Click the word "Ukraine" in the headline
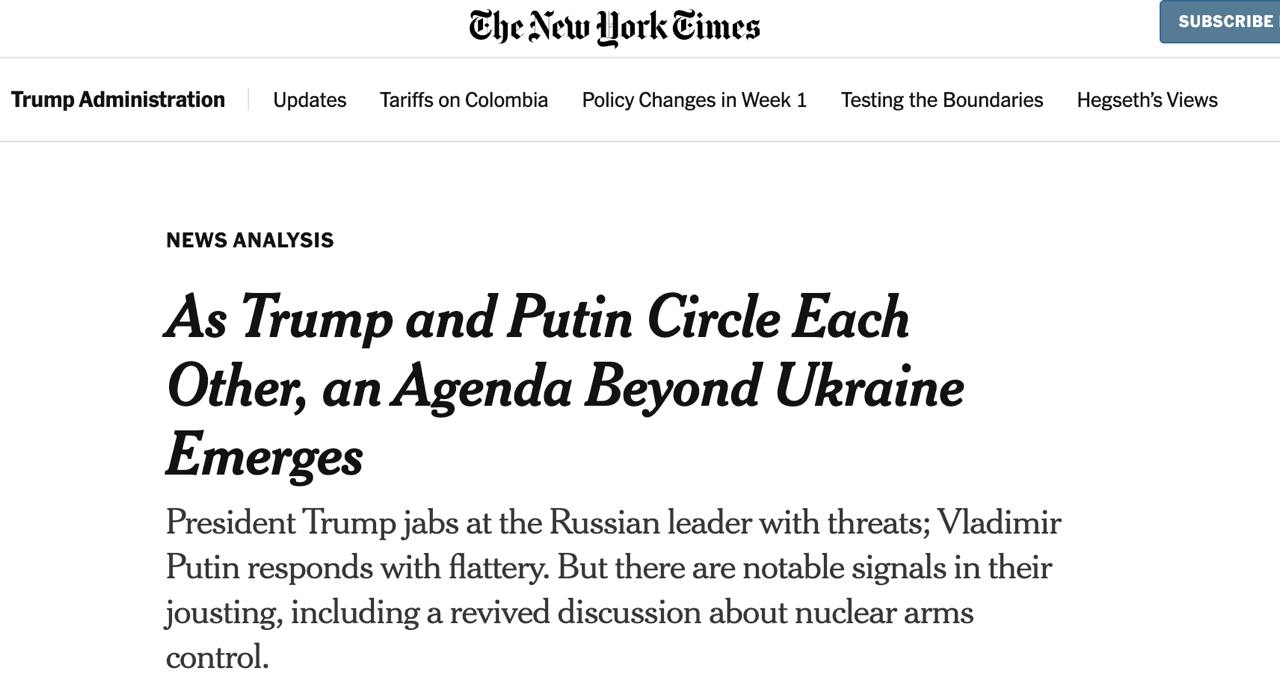Viewport: 1280px width, 698px height. pyautogui.click(x=869, y=386)
